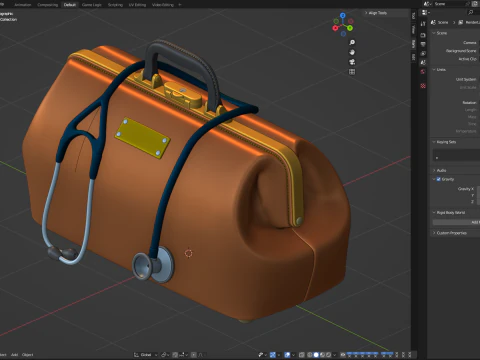Switch to the Game Logic workspace tab
Image resolution: width=480 pixels, height=360 pixels.
point(92,5)
